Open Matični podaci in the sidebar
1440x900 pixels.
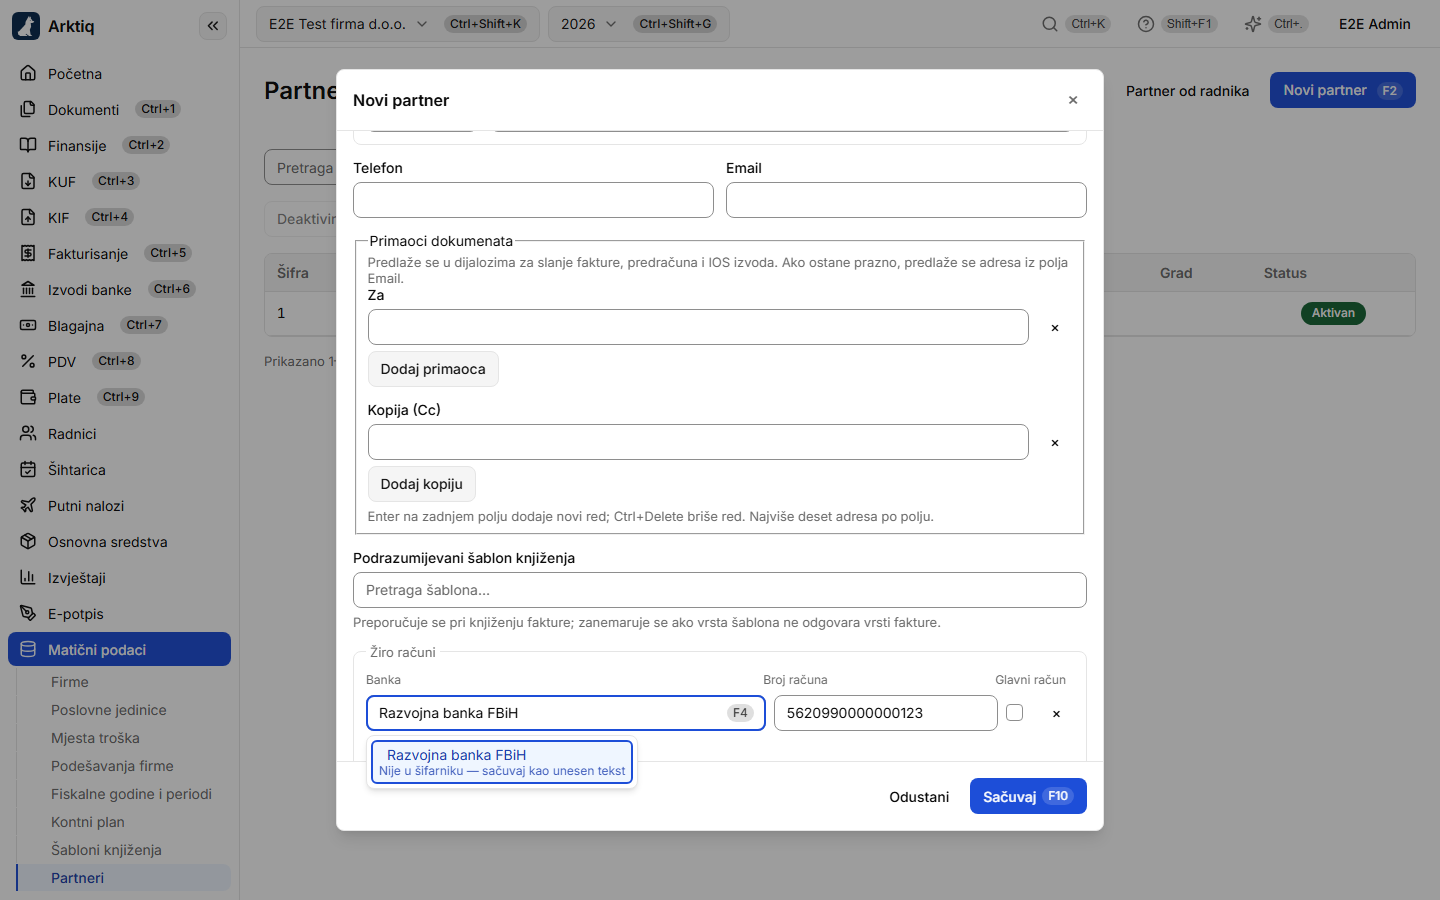(x=119, y=649)
